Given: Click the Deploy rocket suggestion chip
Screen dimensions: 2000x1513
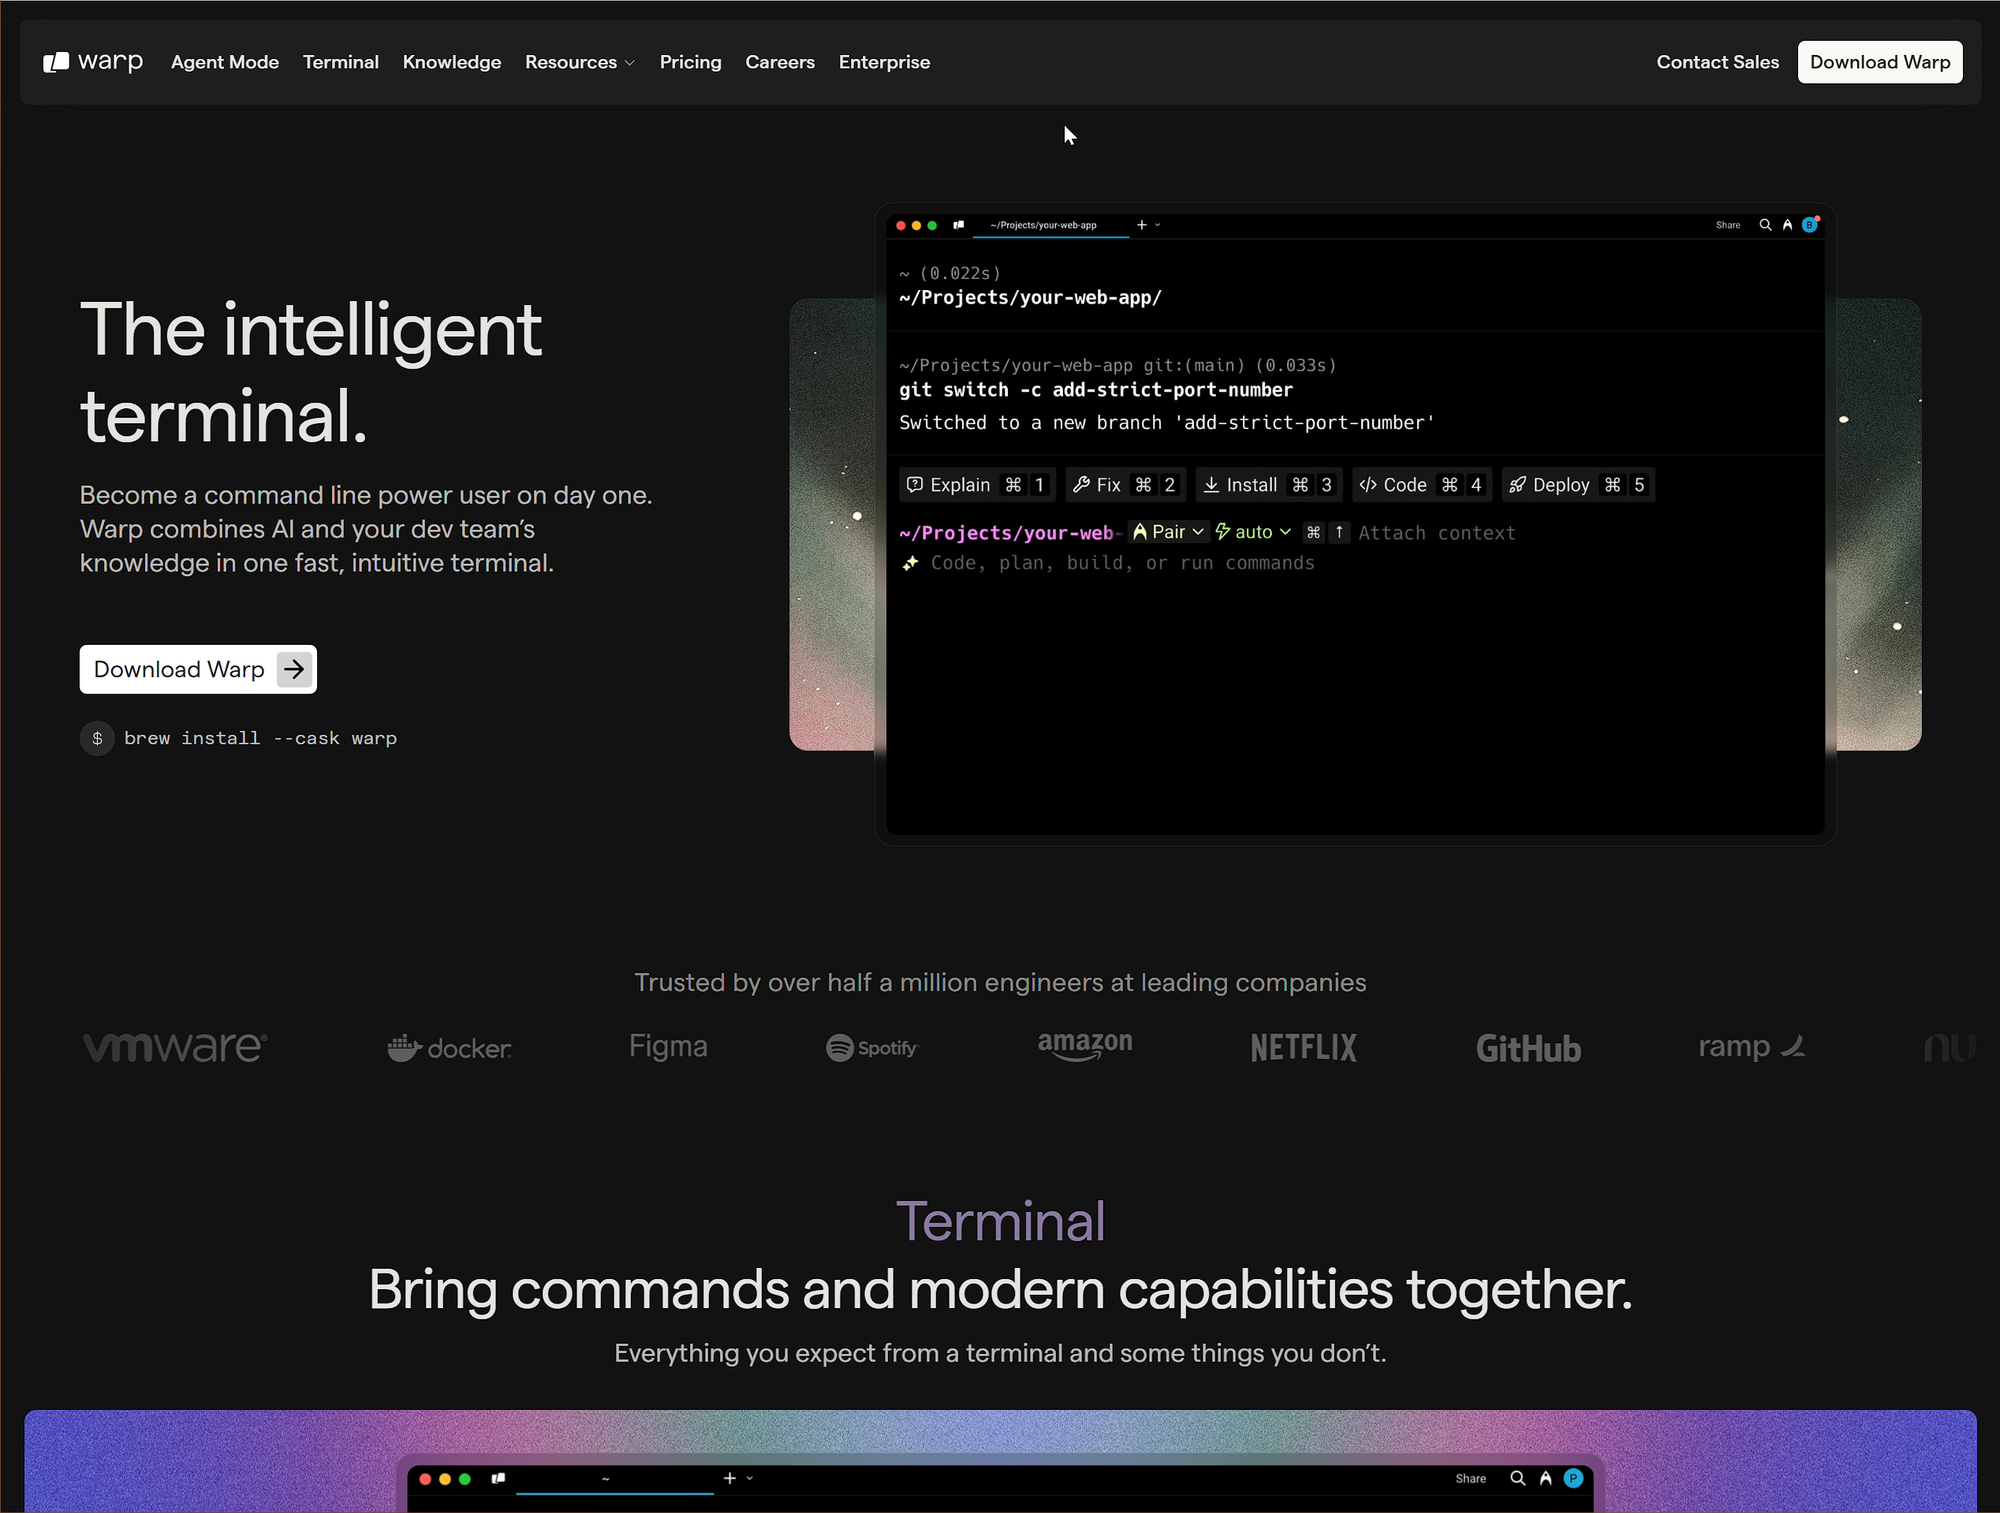Looking at the screenshot, I should [x=1577, y=485].
